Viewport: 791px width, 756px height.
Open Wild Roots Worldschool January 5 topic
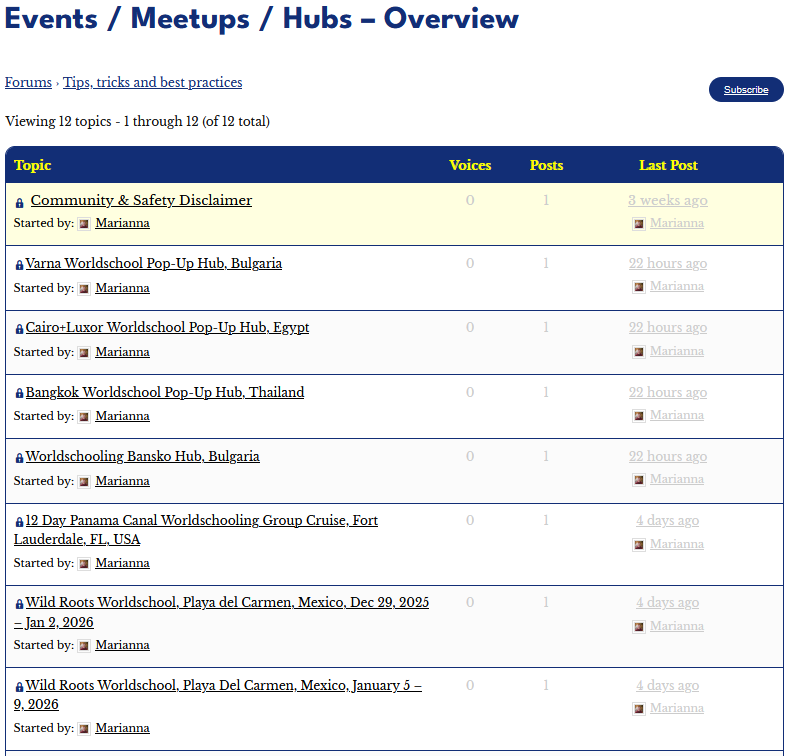point(218,694)
